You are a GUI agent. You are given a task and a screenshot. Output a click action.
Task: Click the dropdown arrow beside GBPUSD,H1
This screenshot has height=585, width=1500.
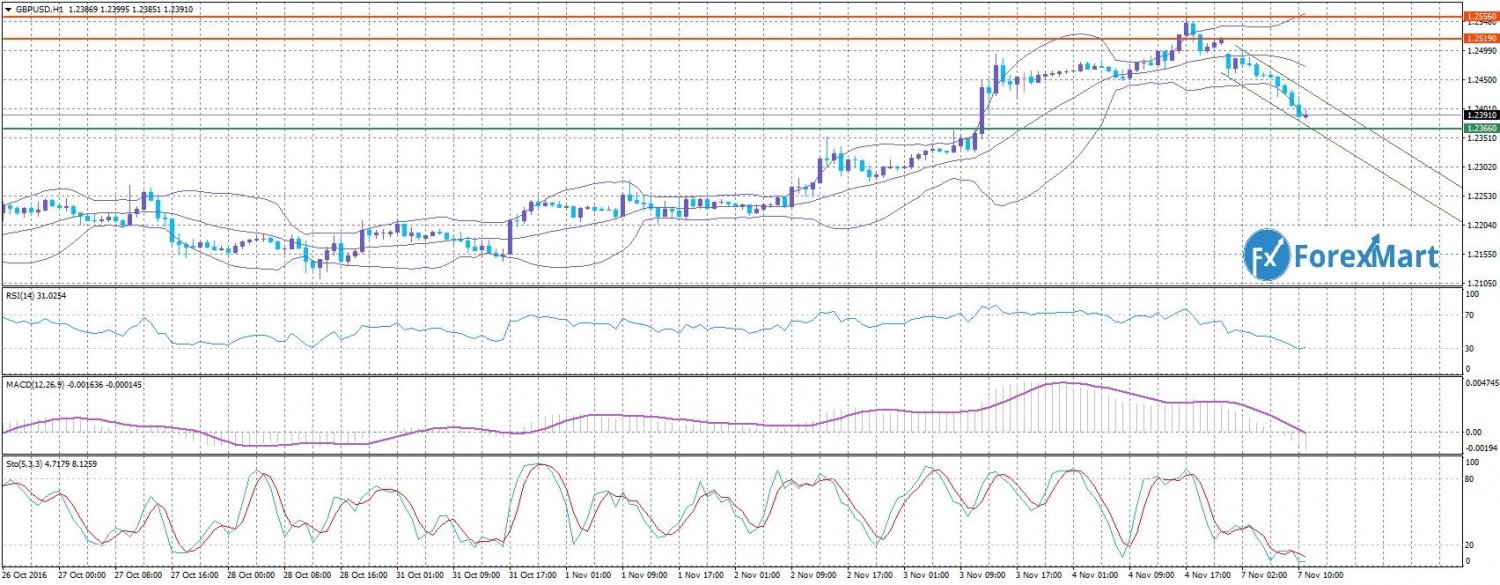[8, 8]
